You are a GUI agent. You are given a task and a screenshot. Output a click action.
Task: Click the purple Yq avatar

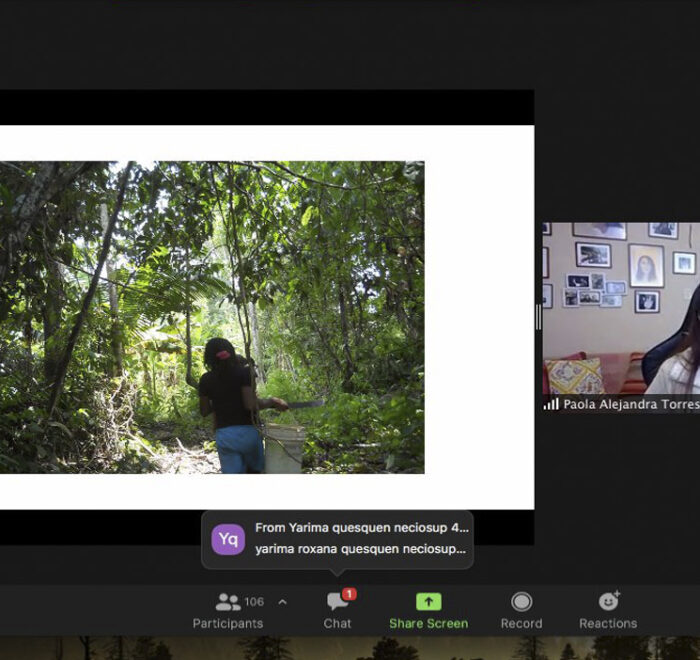(x=228, y=539)
